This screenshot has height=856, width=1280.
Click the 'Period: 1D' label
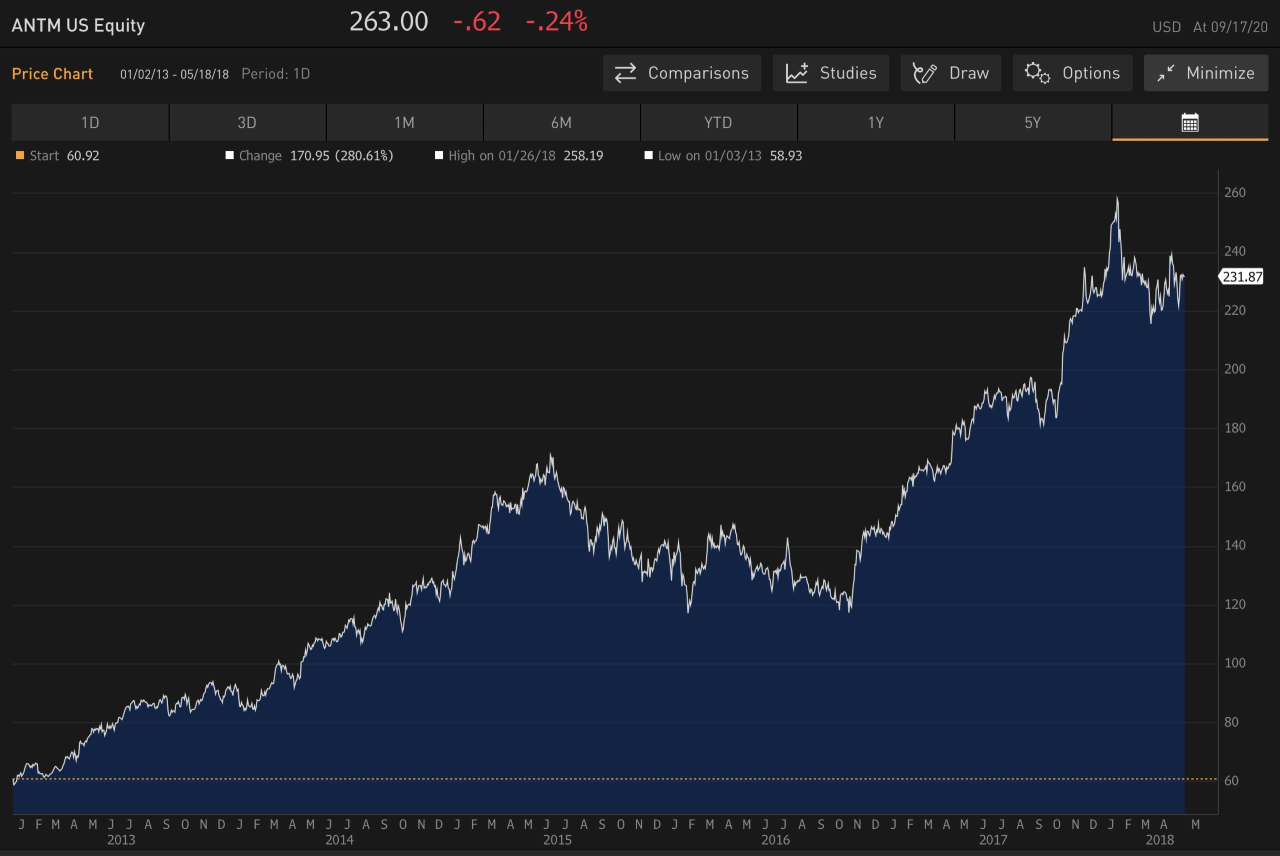coord(276,74)
